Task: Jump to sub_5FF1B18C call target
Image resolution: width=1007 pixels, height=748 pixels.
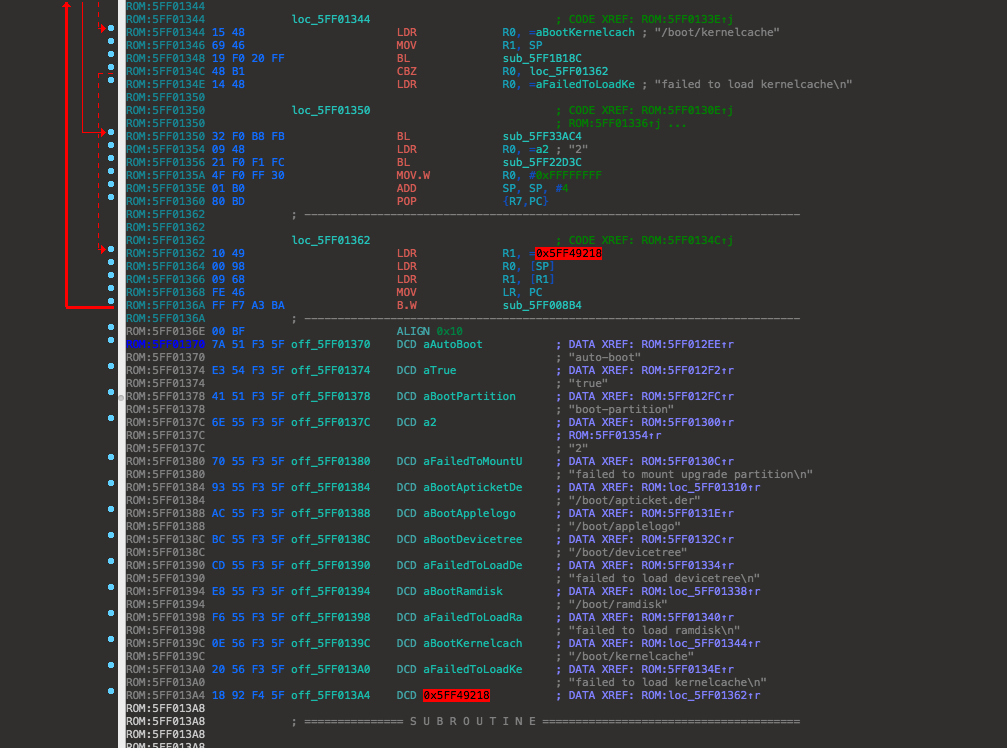Action: (x=541, y=58)
